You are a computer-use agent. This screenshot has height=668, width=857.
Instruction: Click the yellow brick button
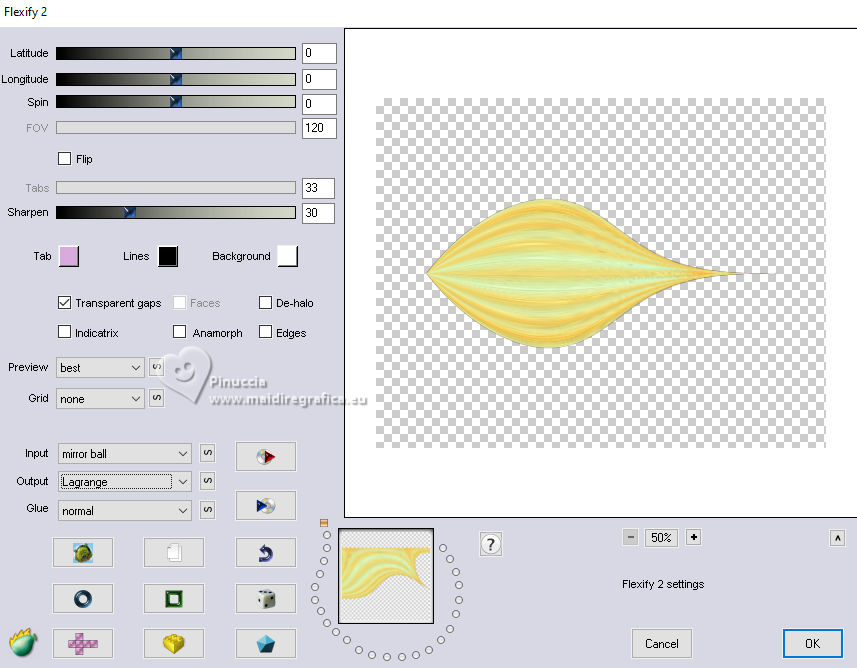pos(174,643)
